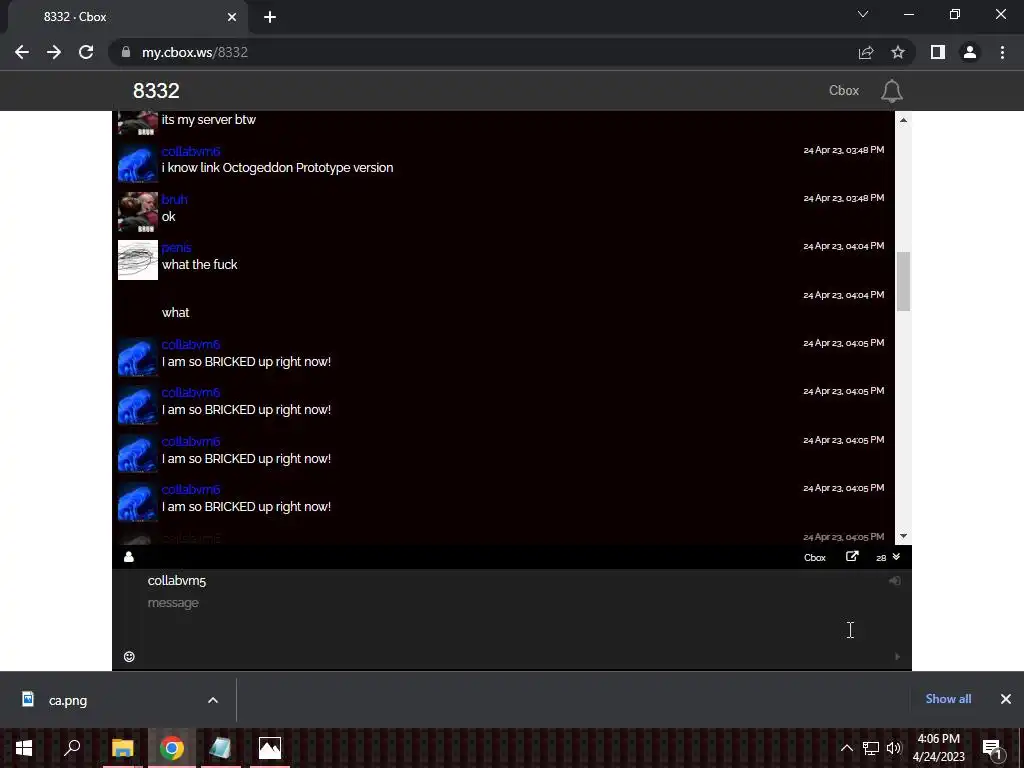Open Chrome tab search chevron
The width and height of the screenshot is (1024, 768).
coord(863,14)
